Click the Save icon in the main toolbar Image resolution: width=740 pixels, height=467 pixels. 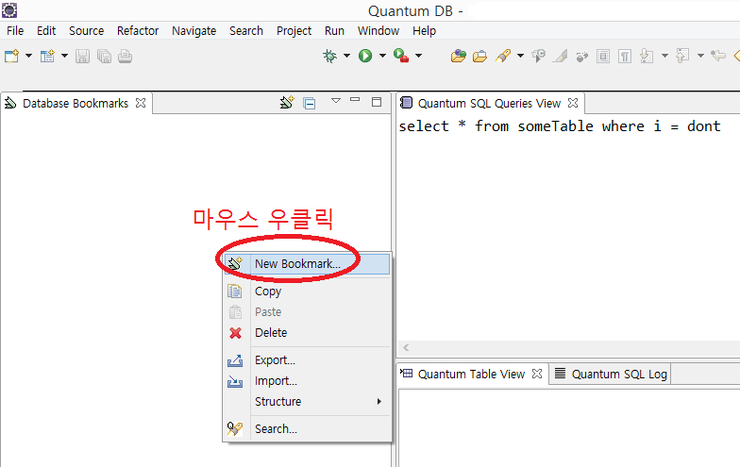83,56
